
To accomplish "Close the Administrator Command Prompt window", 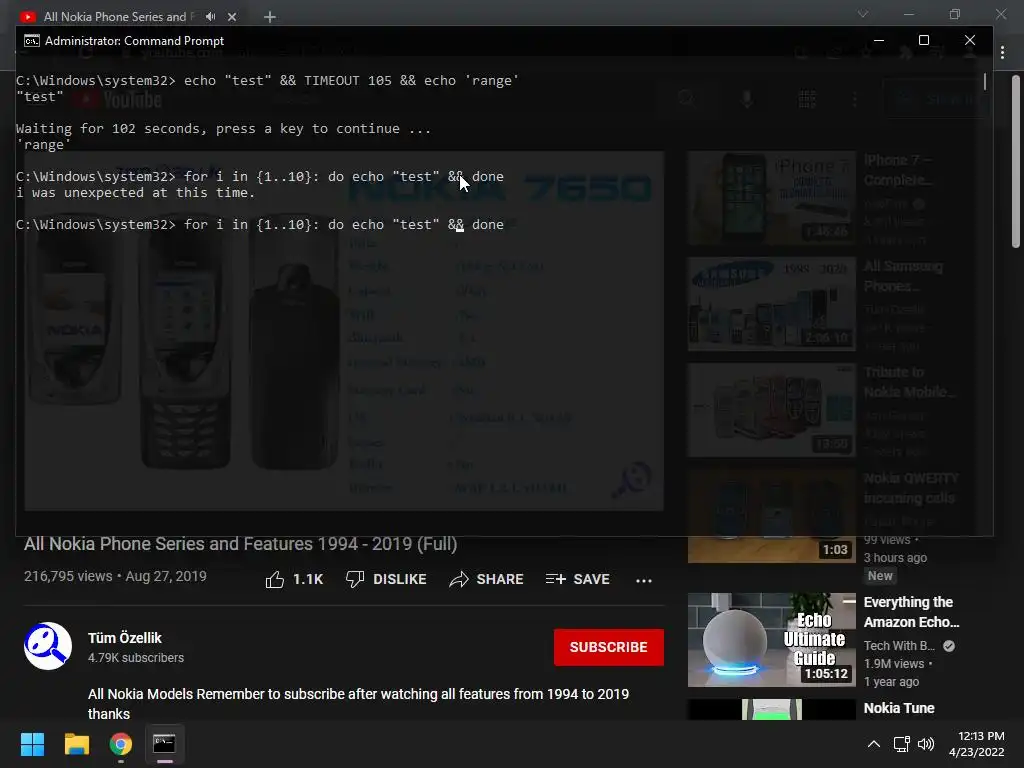I will 970,40.
